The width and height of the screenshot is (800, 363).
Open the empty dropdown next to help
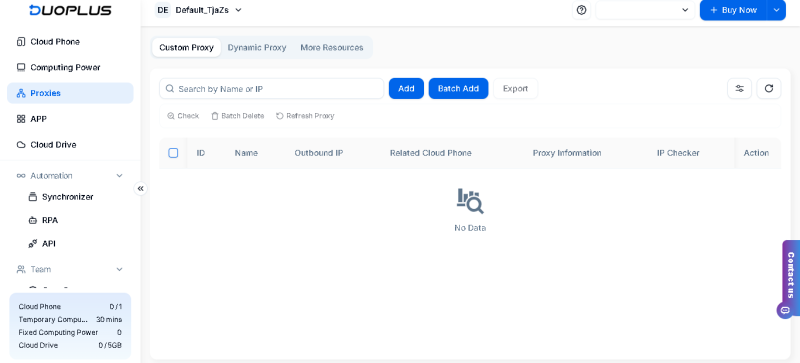tap(645, 10)
